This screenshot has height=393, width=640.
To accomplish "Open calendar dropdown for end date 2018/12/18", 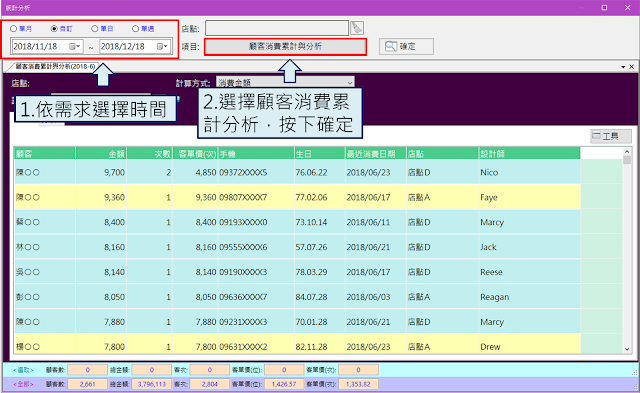I will pyautogui.click(x=162, y=47).
